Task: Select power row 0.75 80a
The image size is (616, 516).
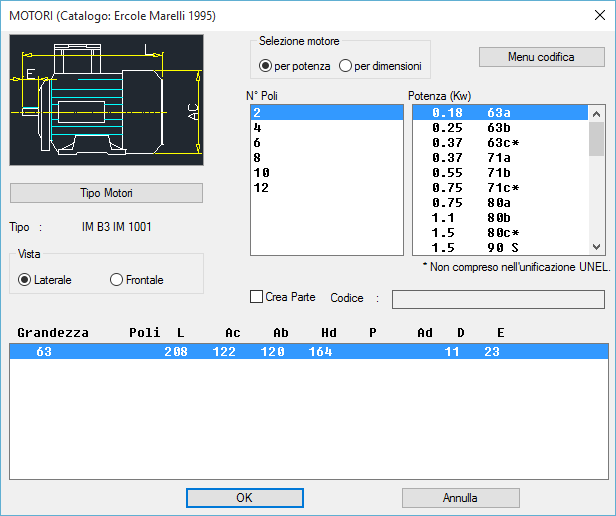Action: pyautogui.click(x=500, y=202)
